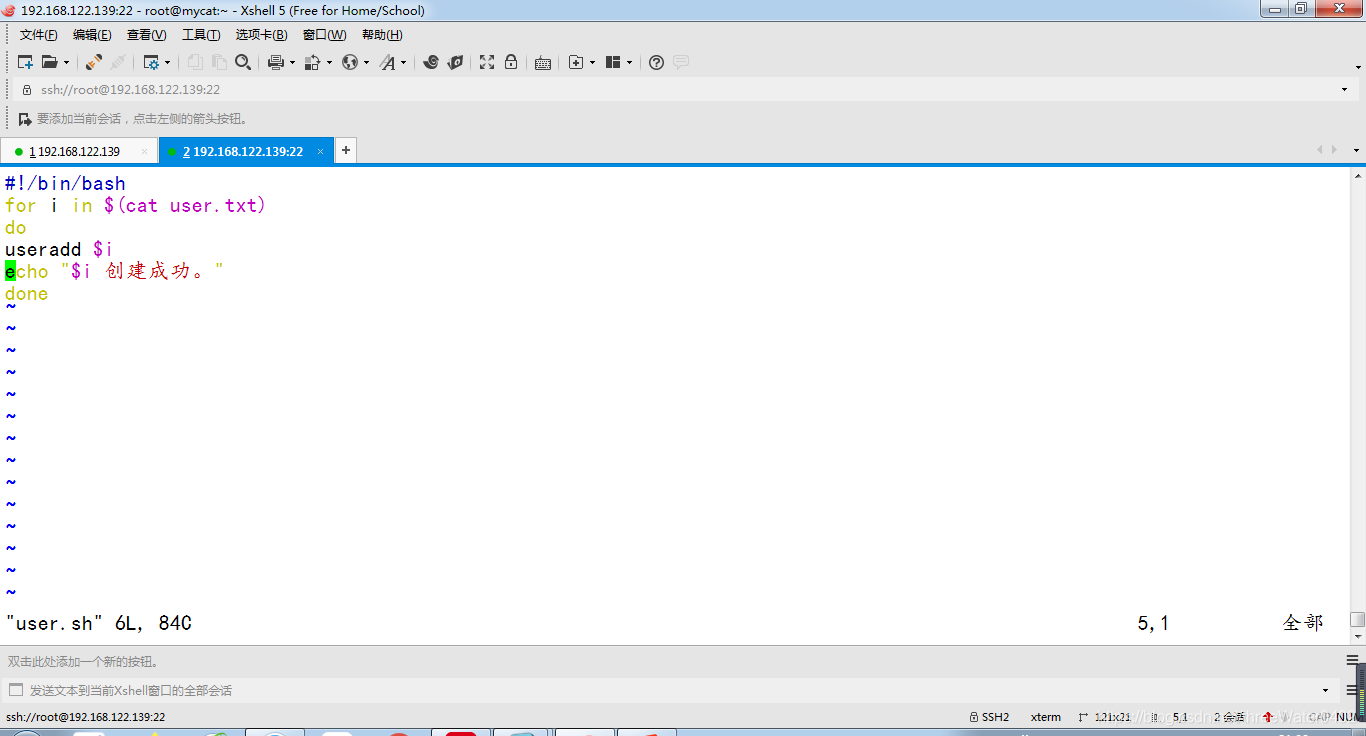This screenshot has height=736, width=1366.
Task: Click the swirl Xftp icon
Action: coord(431,62)
